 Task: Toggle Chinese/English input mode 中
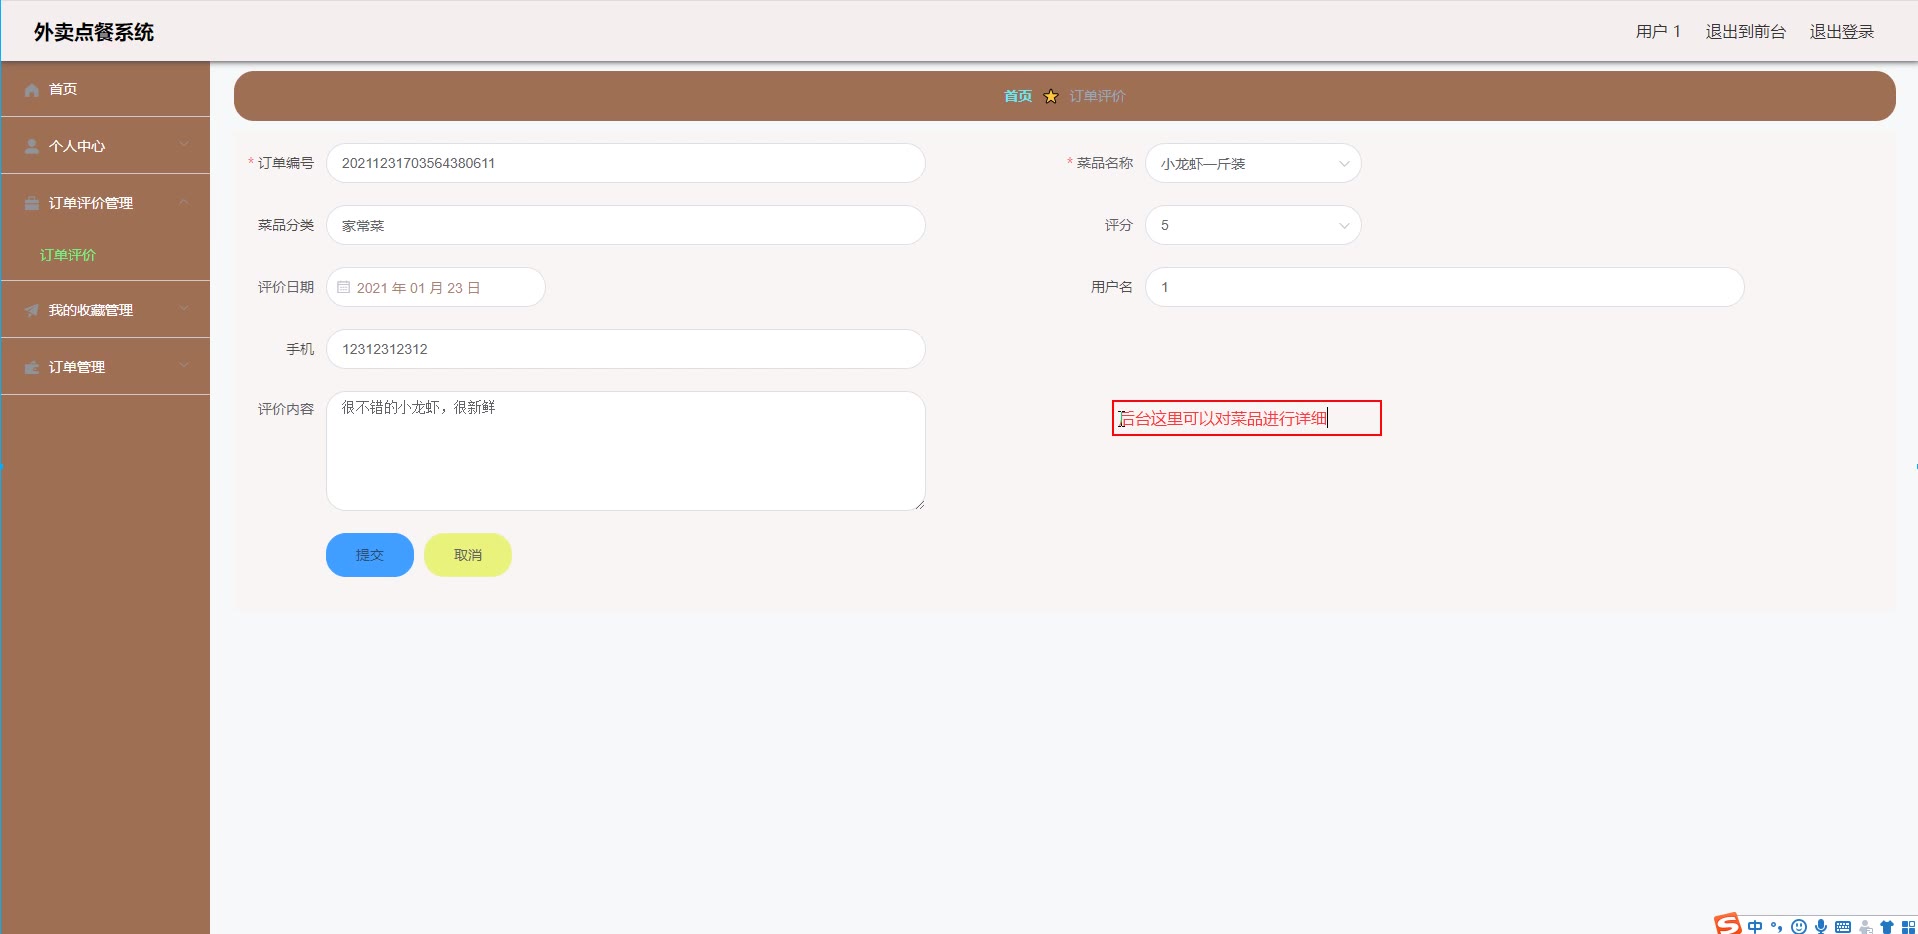coord(1755,927)
